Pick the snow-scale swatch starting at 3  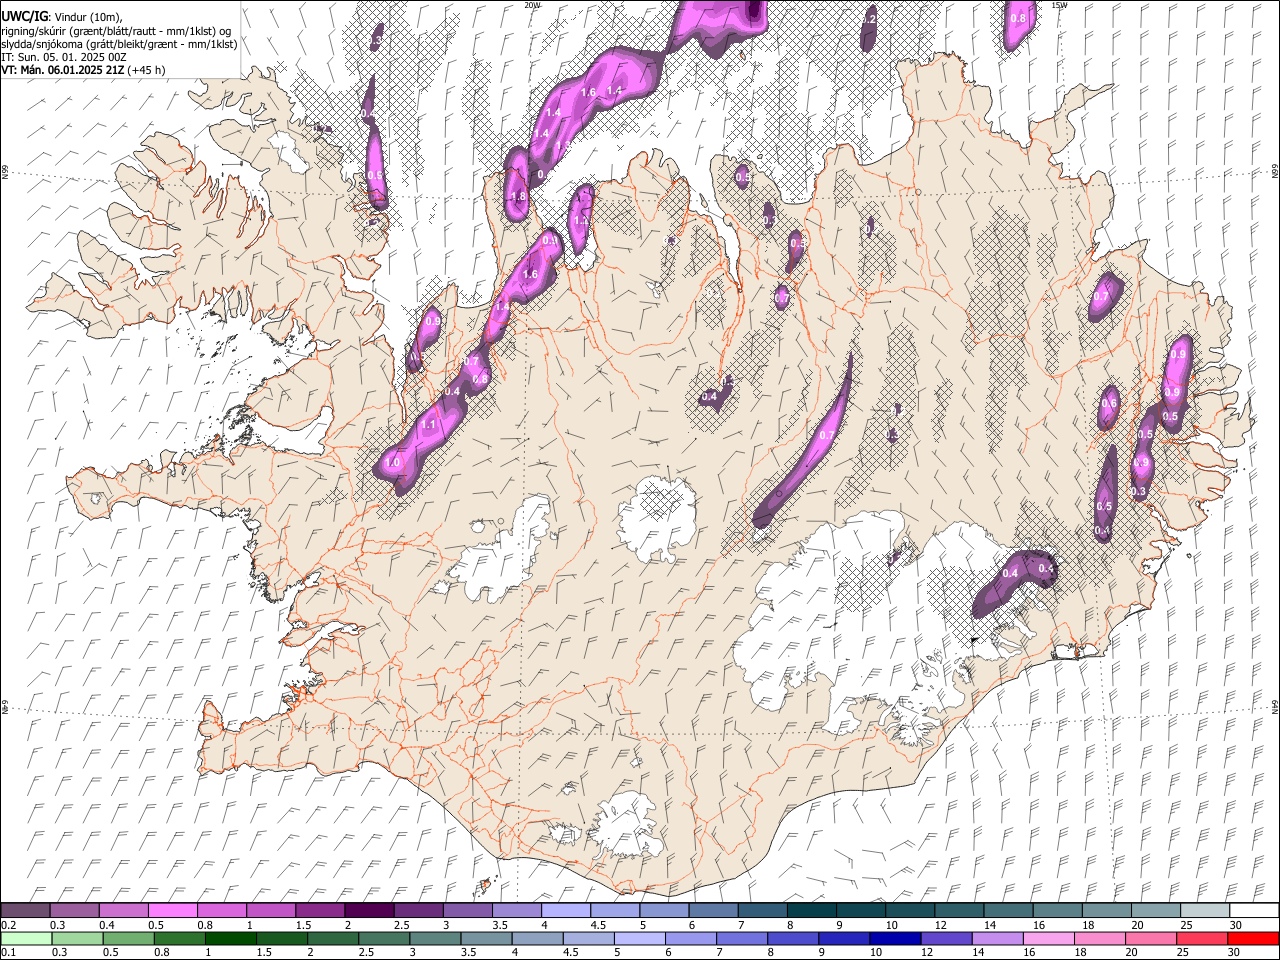466,910
